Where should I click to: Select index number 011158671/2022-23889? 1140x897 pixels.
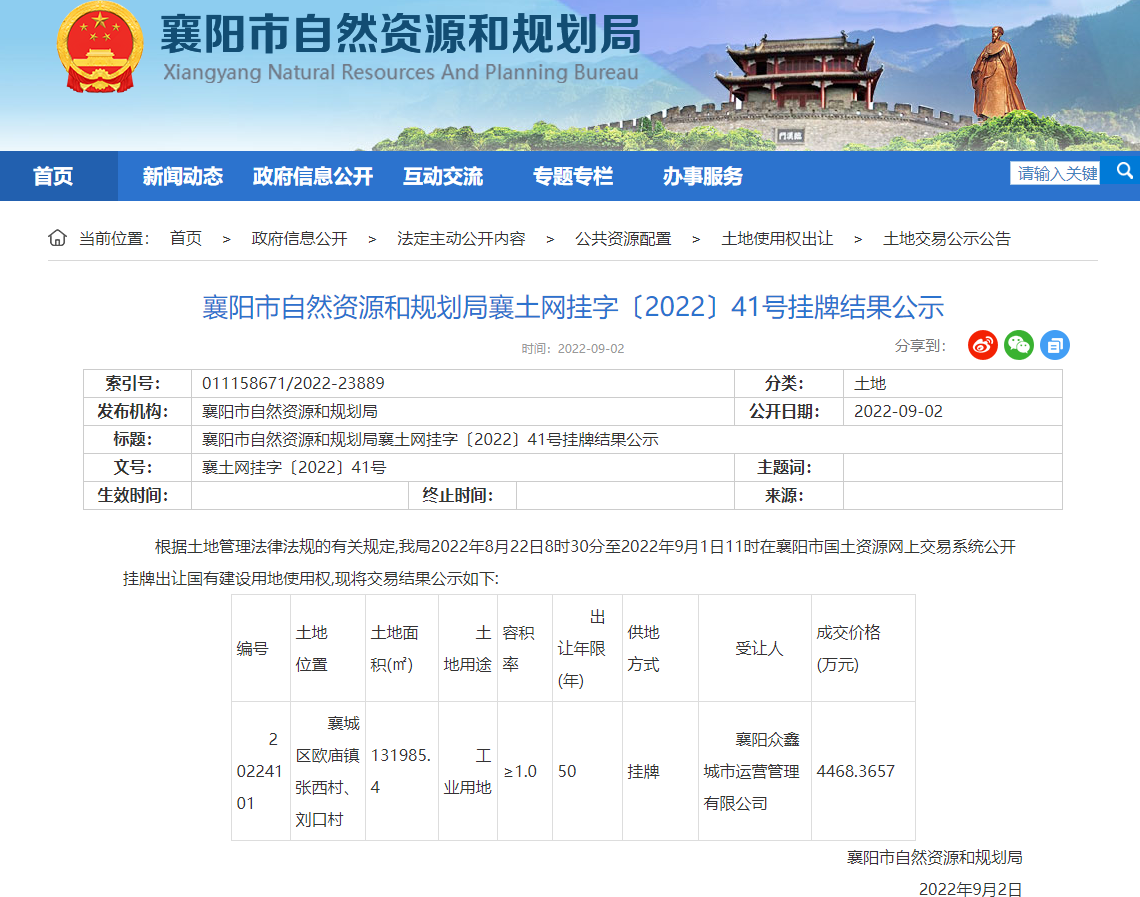[293, 383]
